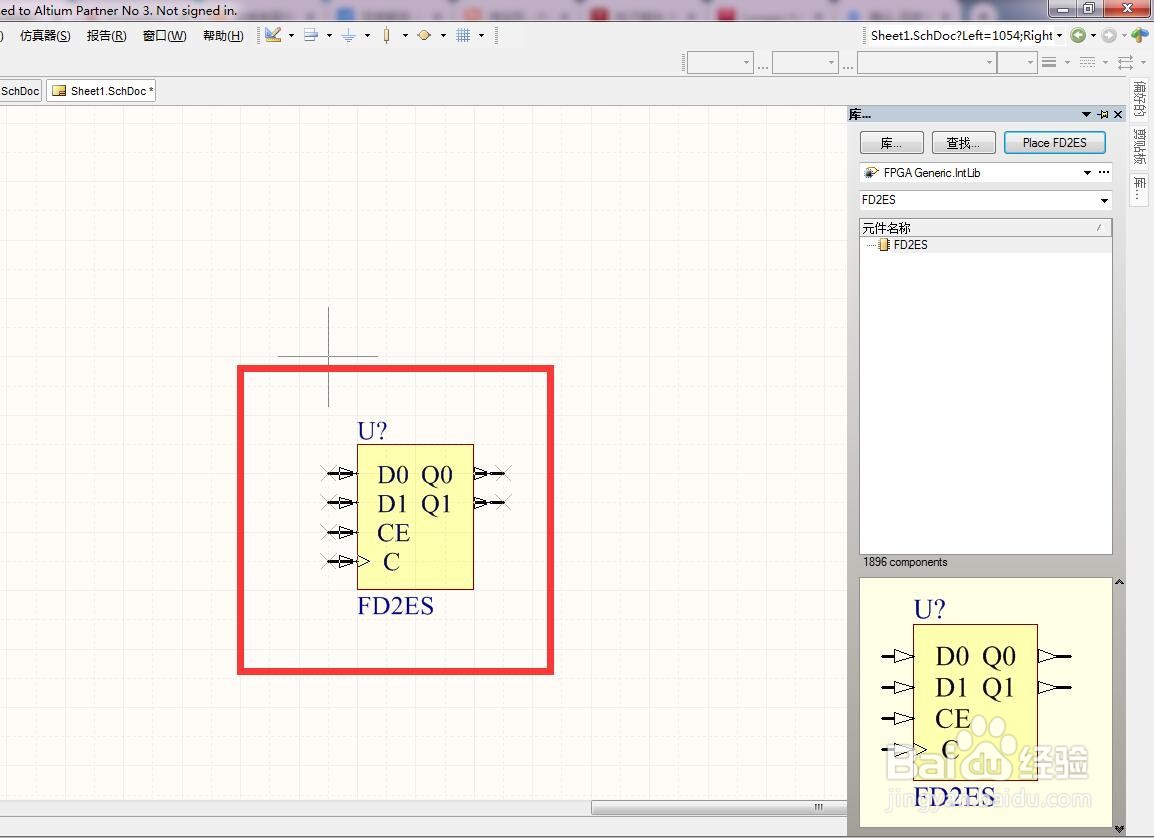
Task: Click the Place FD2ES button
Action: click(1055, 143)
